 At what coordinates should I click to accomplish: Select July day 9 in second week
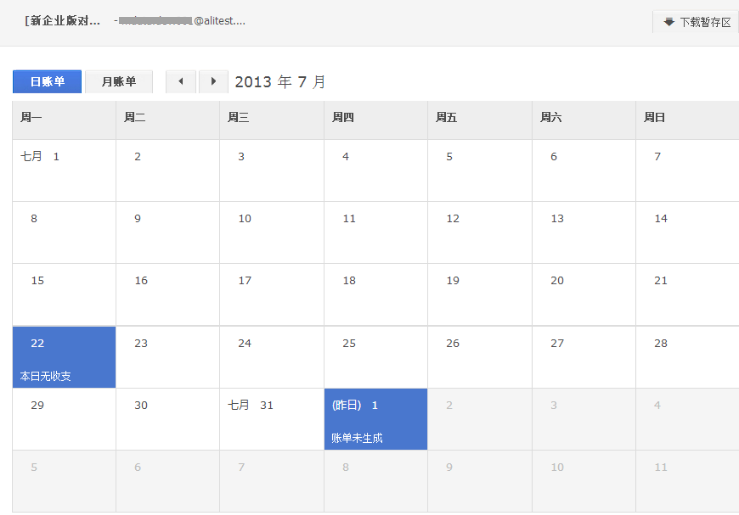tap(168, 233)
